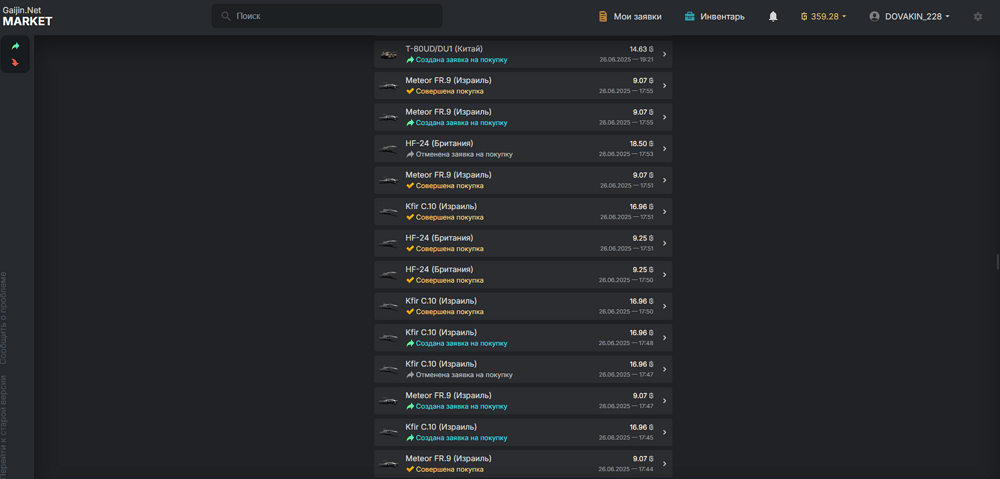Click the green arrow icon in T-80UD/DU1 row
1000x479 pixels.
pos(410,60)
